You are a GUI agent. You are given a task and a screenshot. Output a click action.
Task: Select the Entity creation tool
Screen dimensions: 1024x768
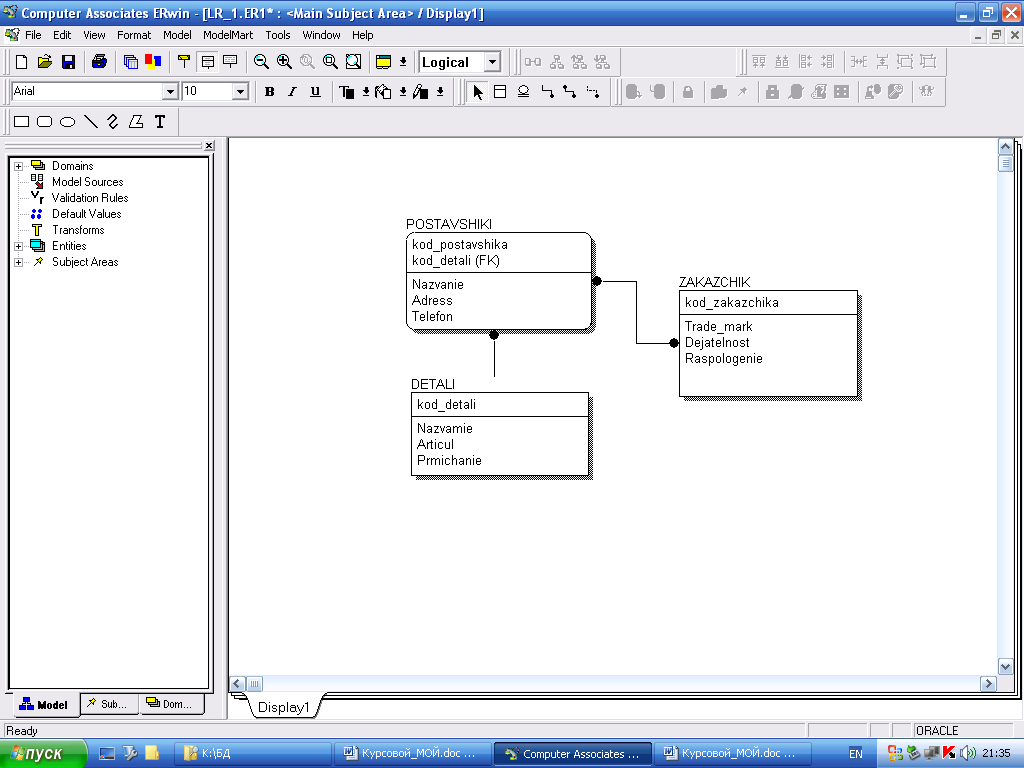(x=500, y=92)
